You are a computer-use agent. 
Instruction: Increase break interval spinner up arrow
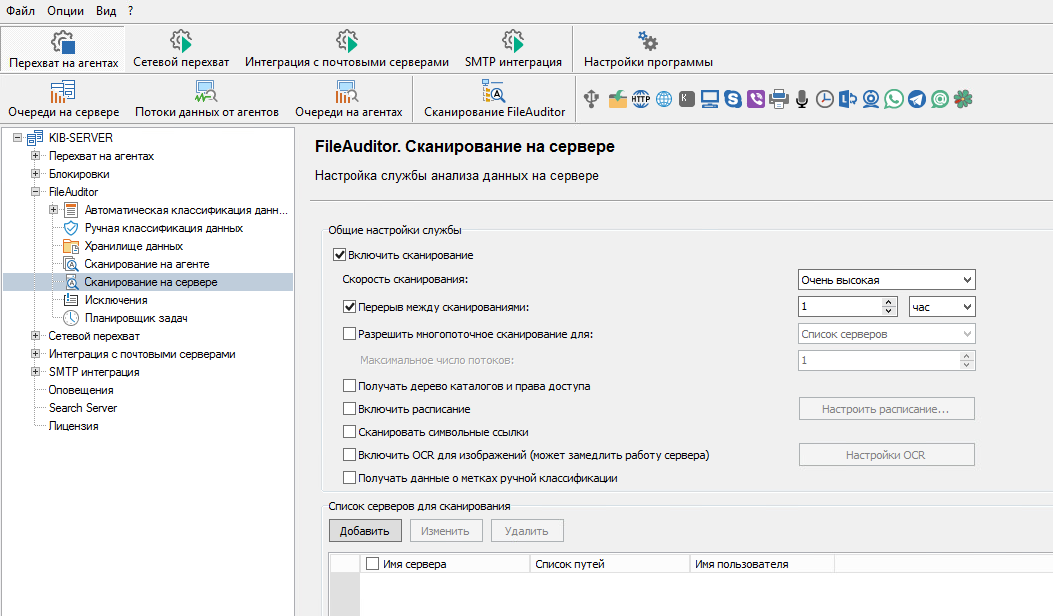[888, 302]
